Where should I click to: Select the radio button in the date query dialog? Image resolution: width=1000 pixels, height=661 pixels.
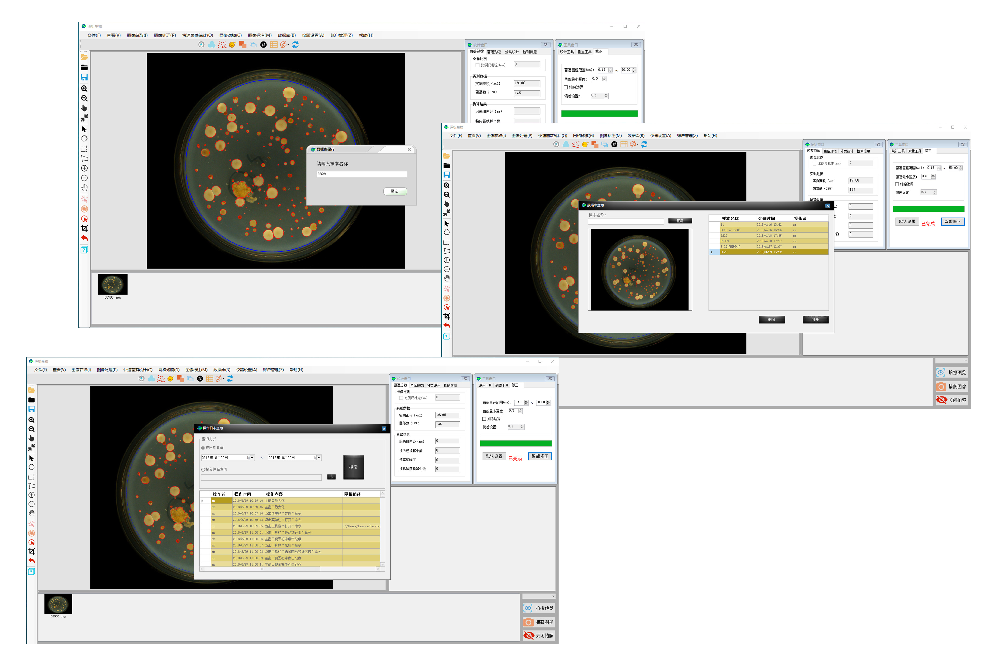203,447
